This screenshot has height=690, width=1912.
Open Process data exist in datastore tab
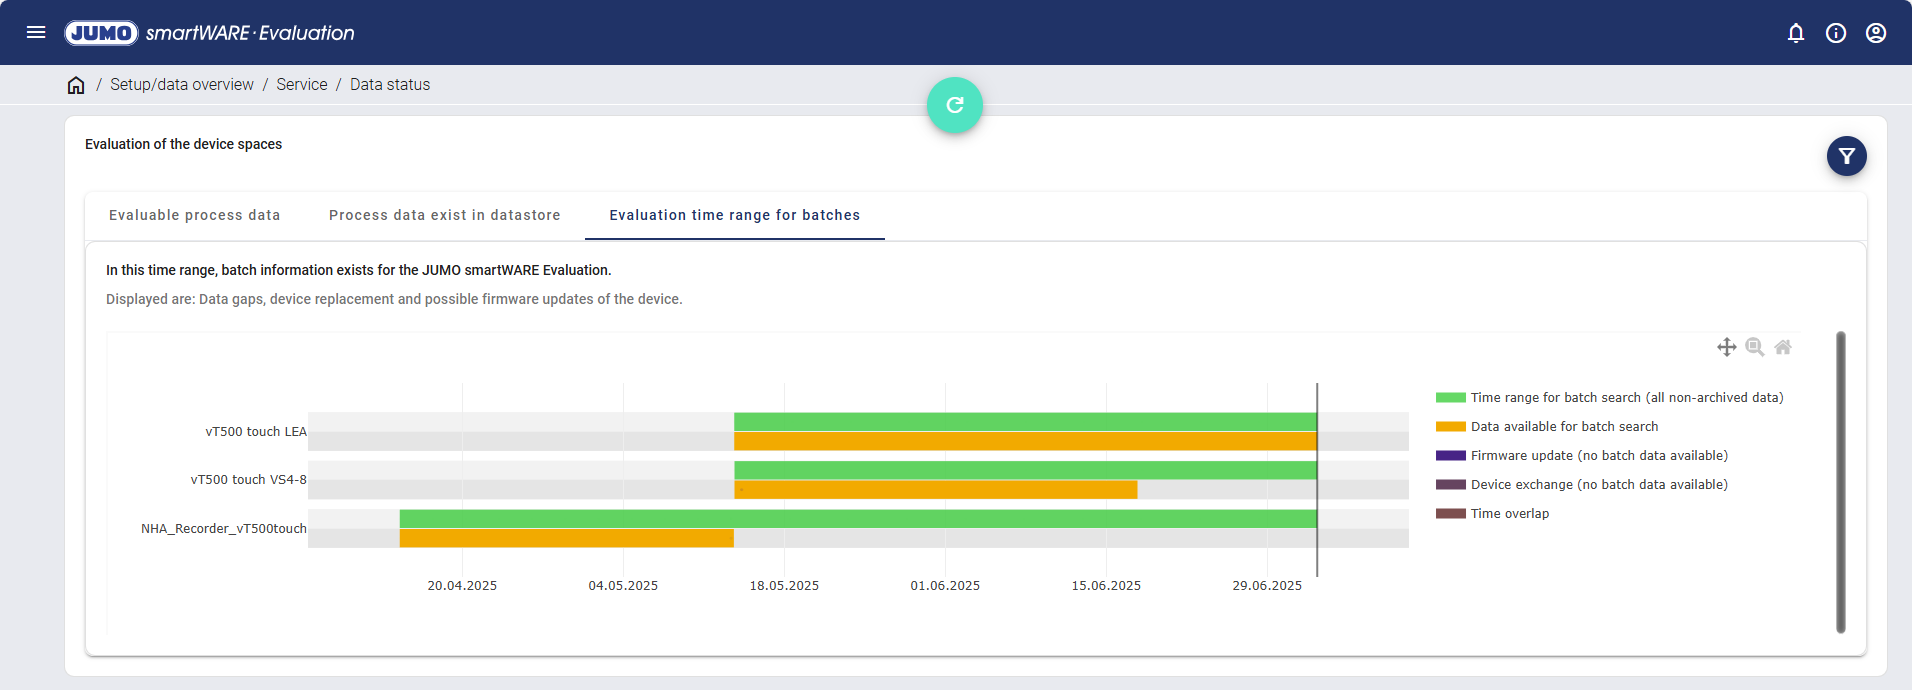tap(444, 215)
